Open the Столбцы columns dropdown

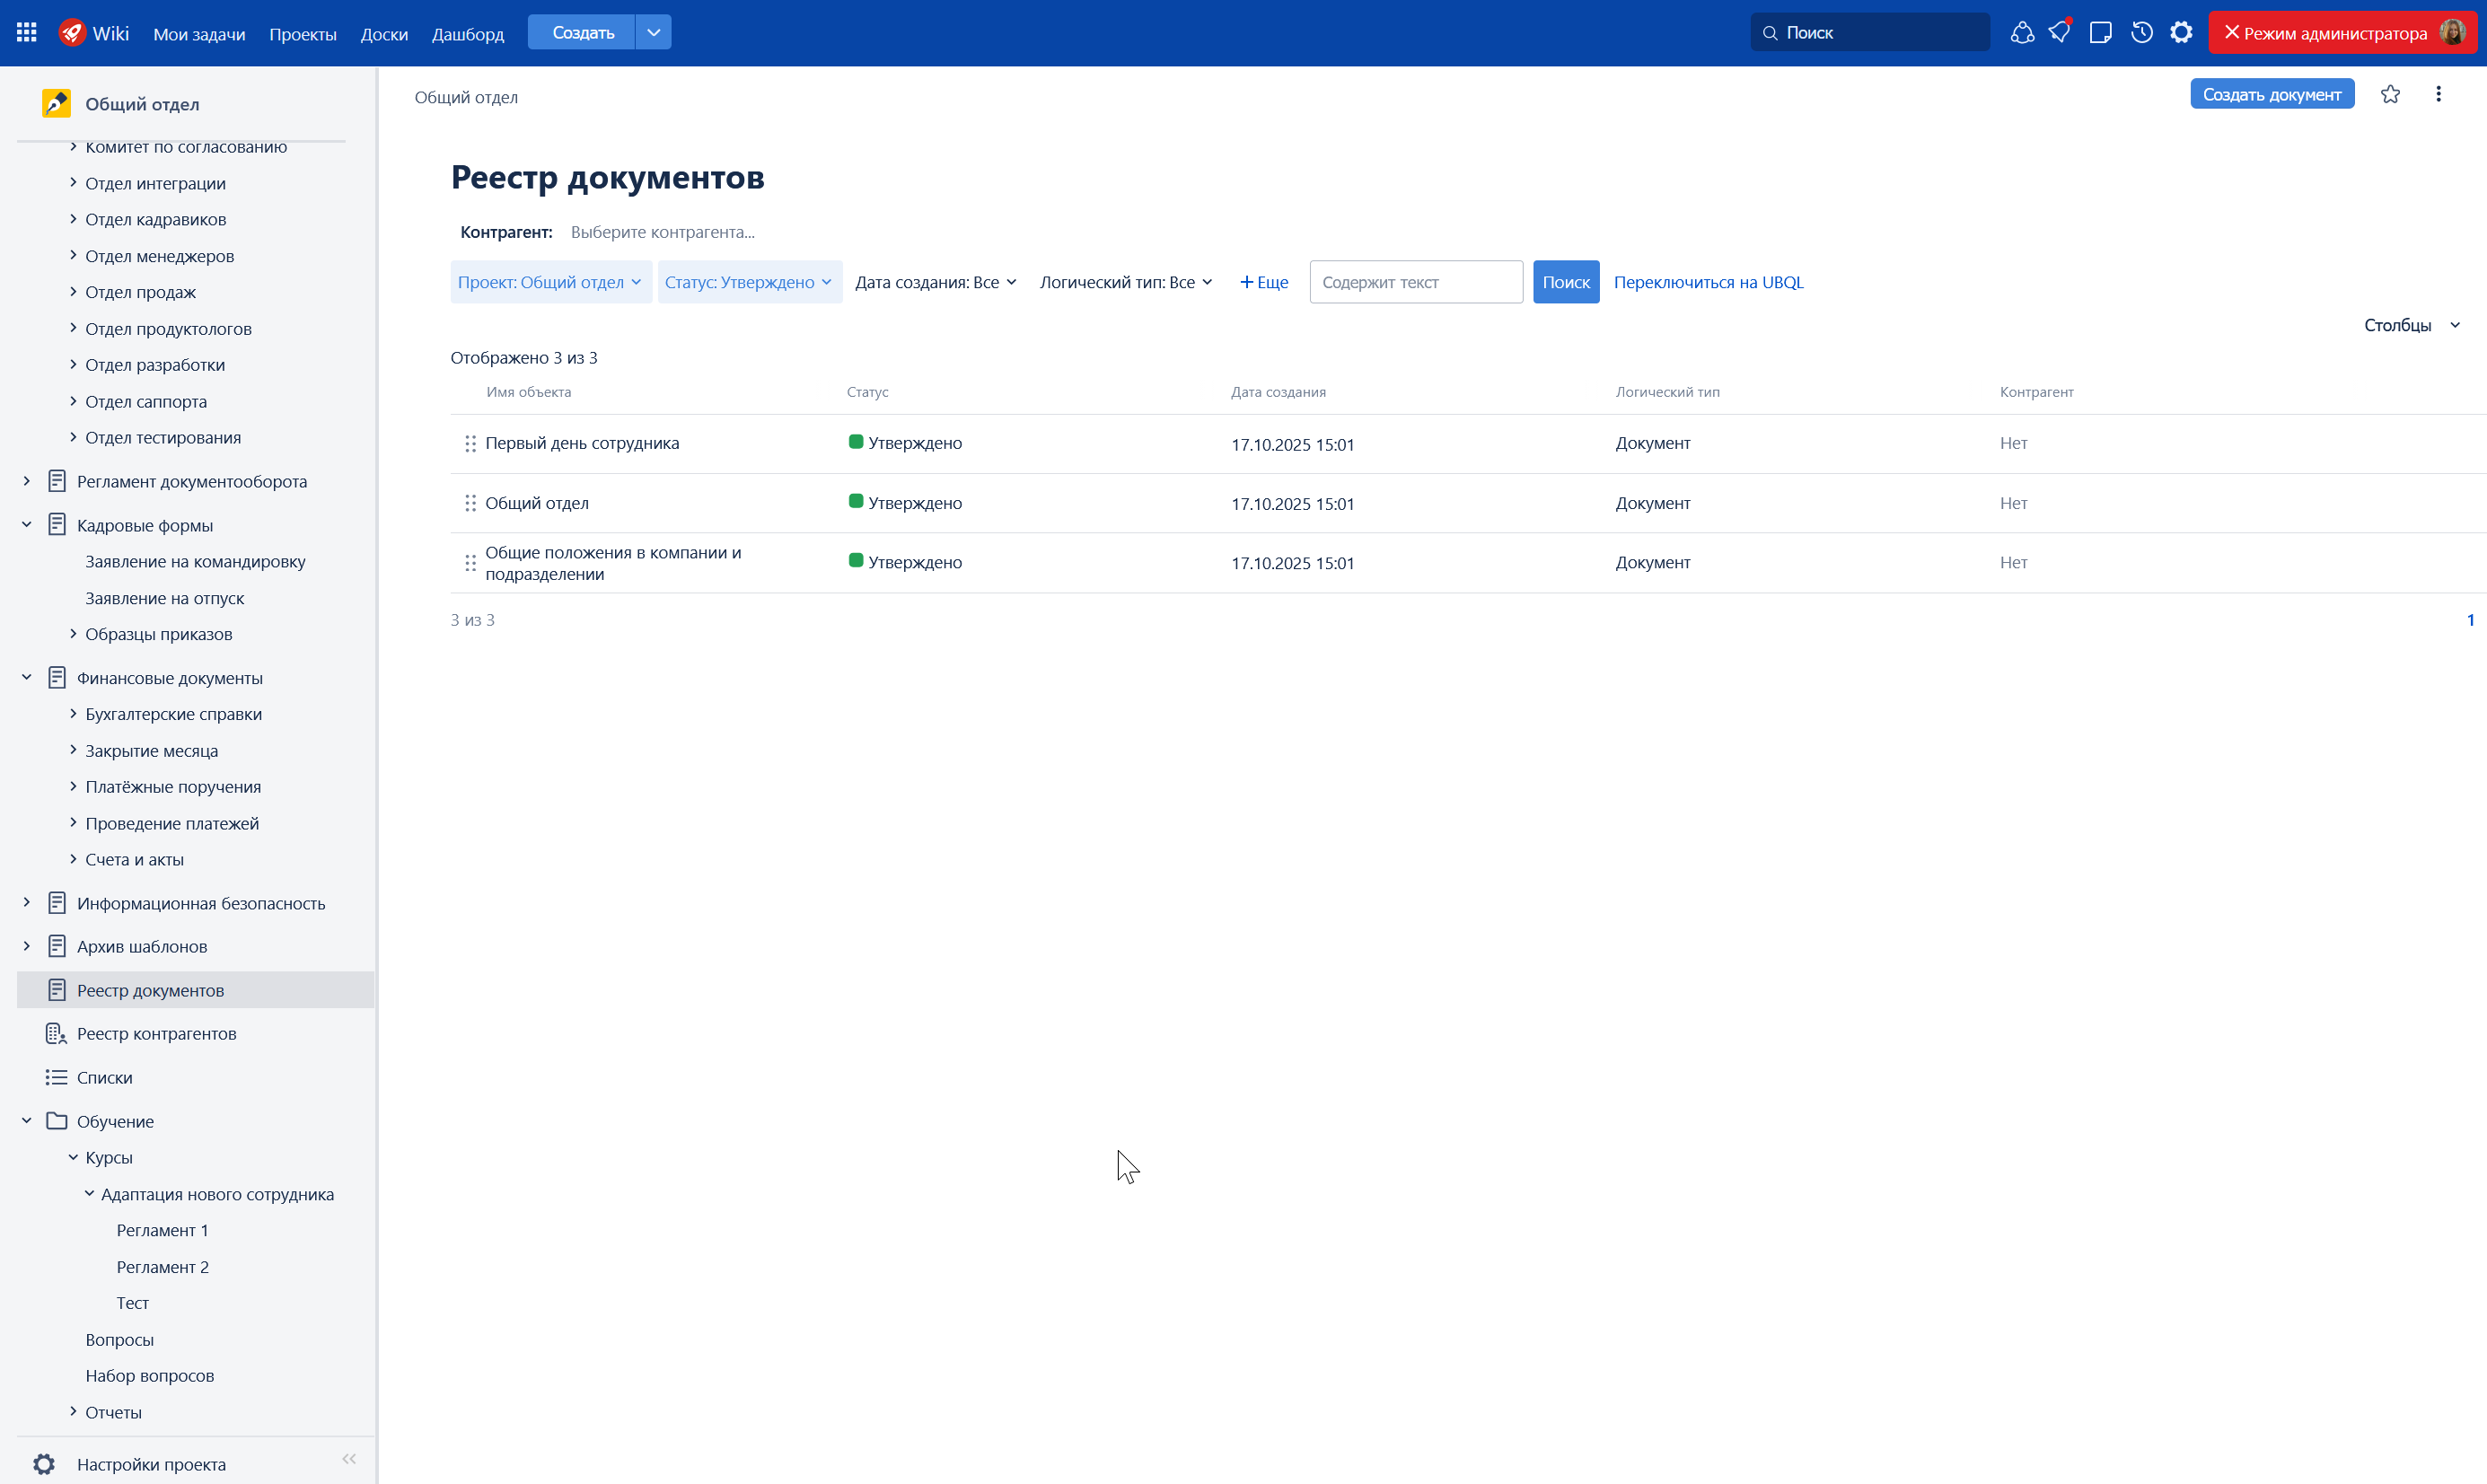pos(2411,325)
